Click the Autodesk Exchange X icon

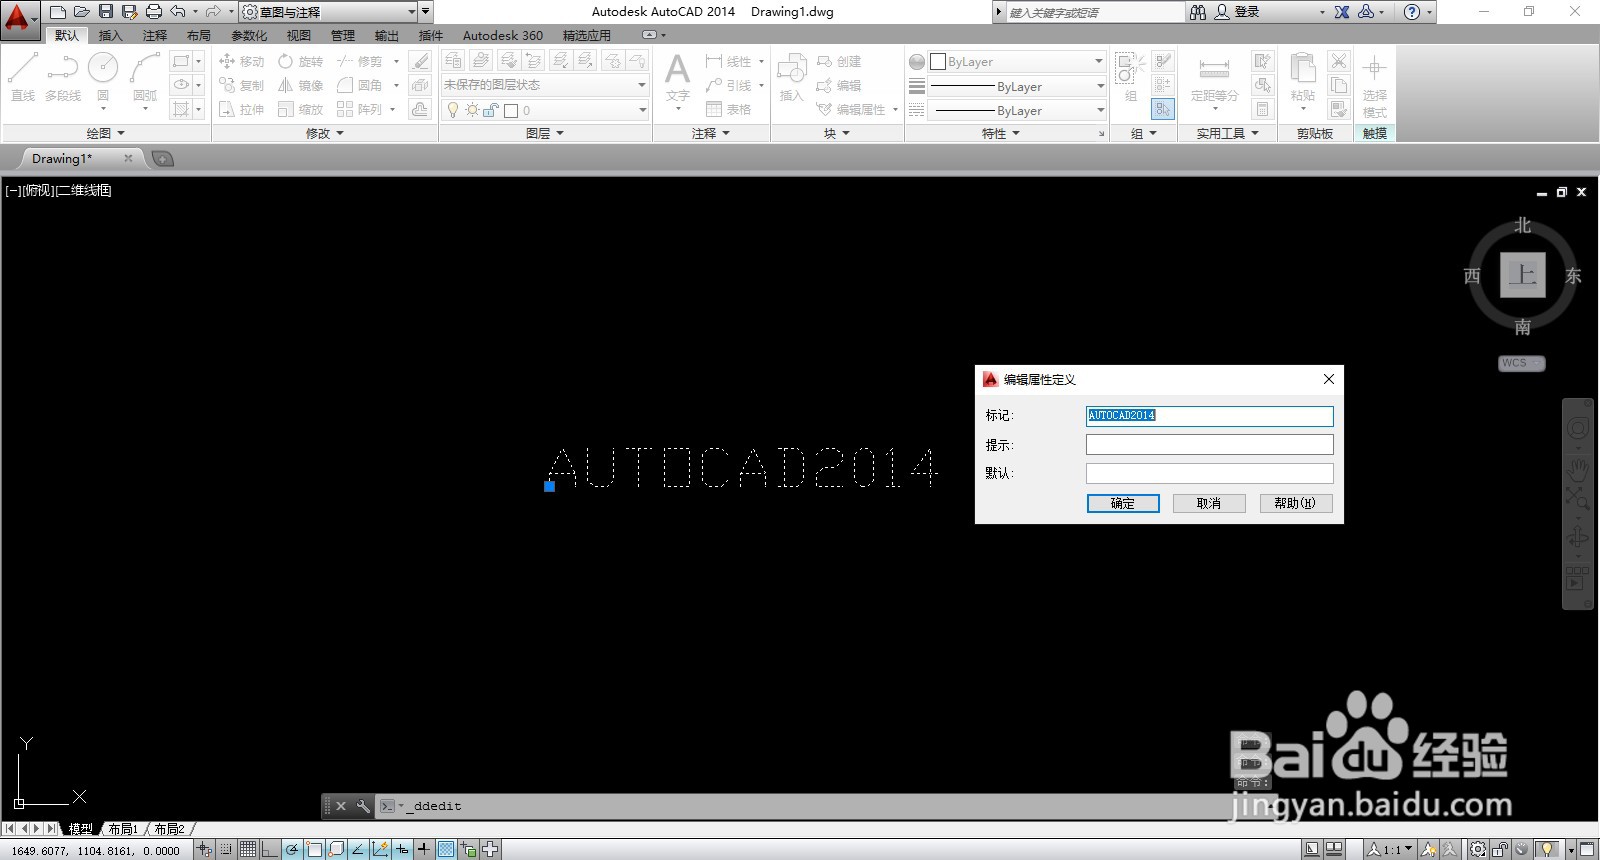(1342, 12)
